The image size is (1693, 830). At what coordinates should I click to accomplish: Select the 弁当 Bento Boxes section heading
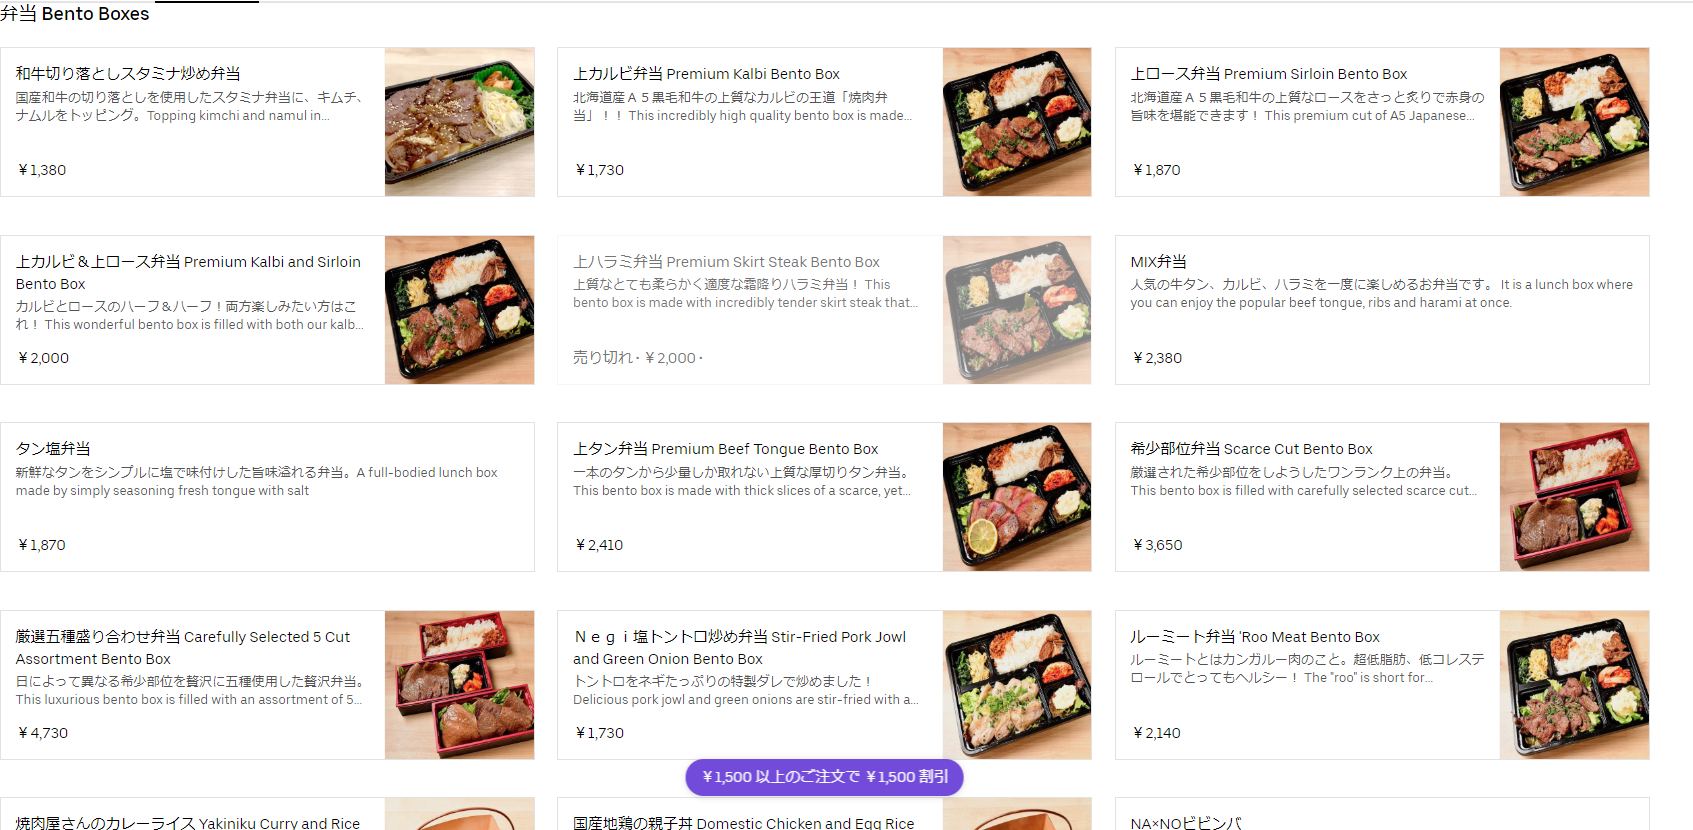tap(75, 14)
